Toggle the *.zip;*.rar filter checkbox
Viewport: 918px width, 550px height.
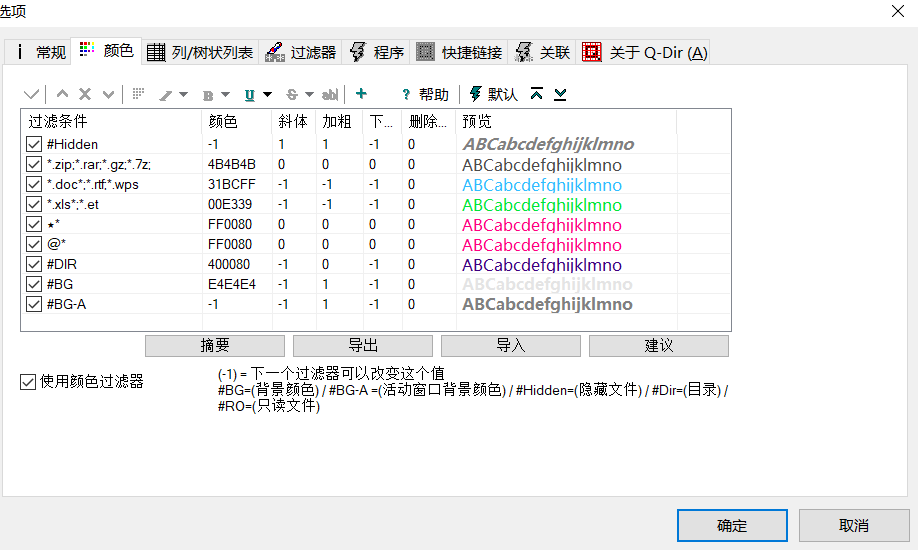[x=34, y=164]
